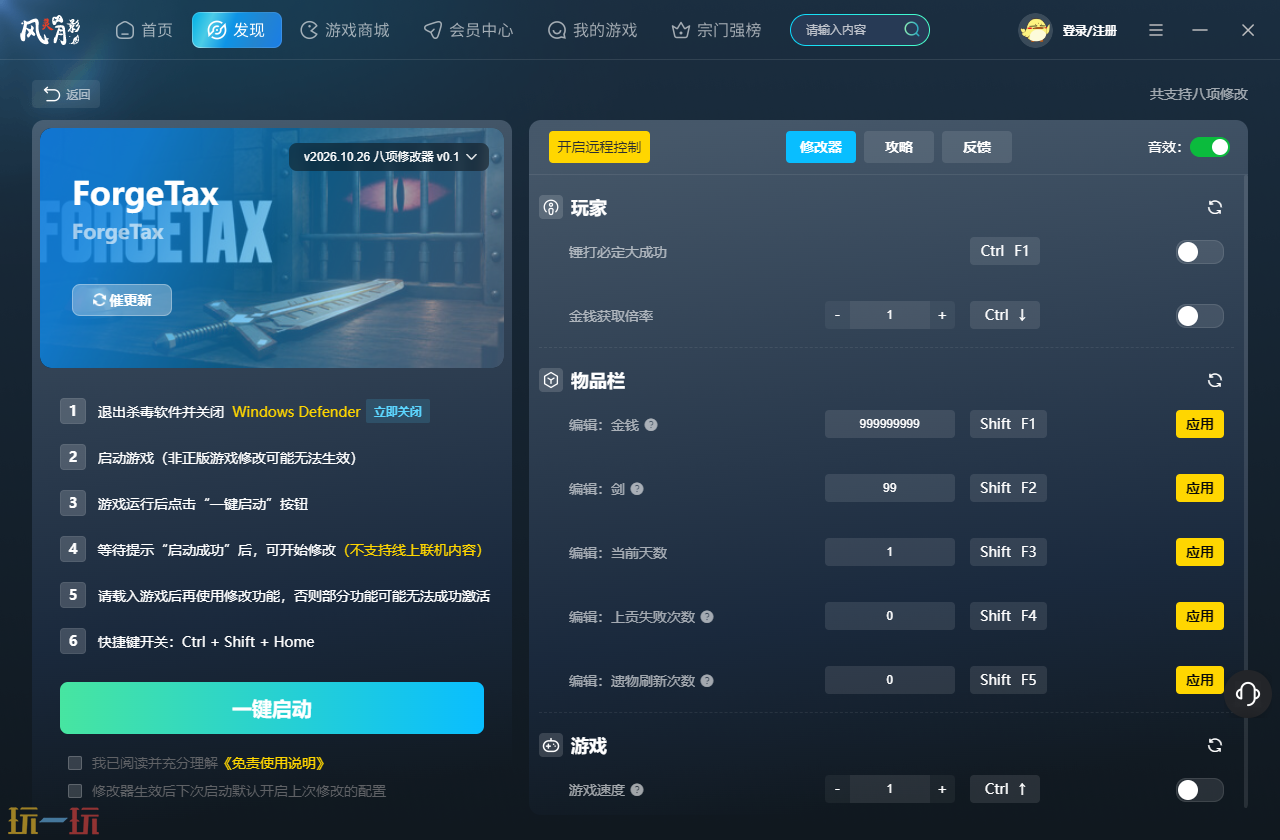Viewport: 1280px width, 840px height.
Task: Toggle 金钱获取倍率 switch
Action: (x=1199, y=316)
